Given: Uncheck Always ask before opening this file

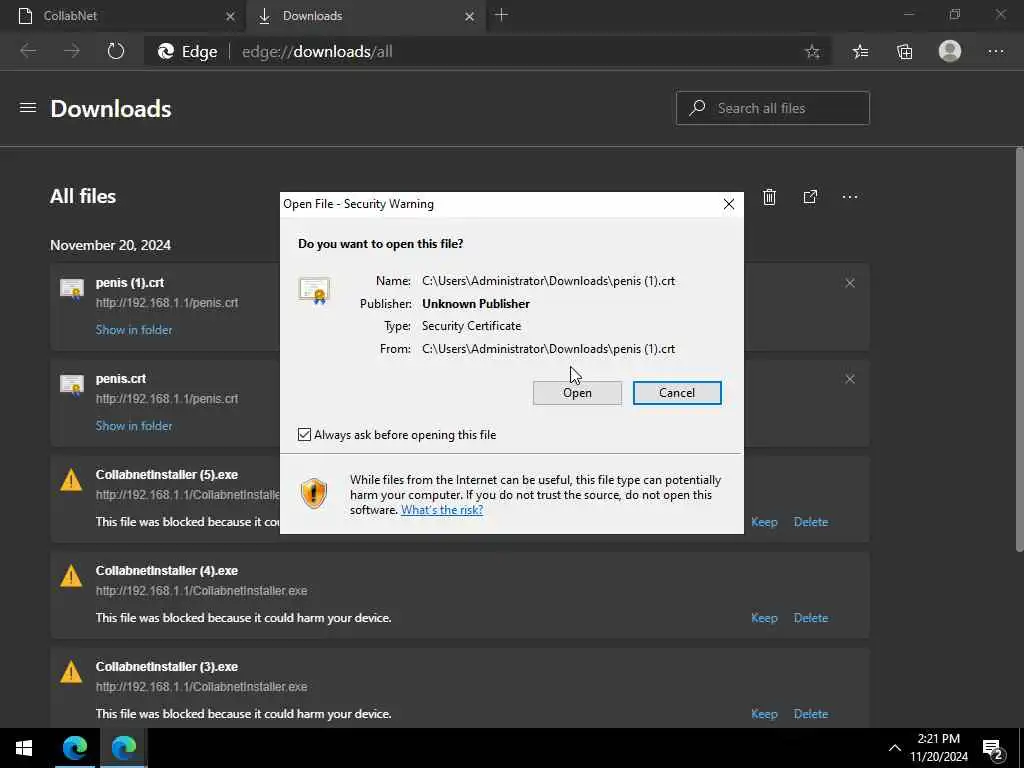Looking at the screenshot, I should (304, 434).
